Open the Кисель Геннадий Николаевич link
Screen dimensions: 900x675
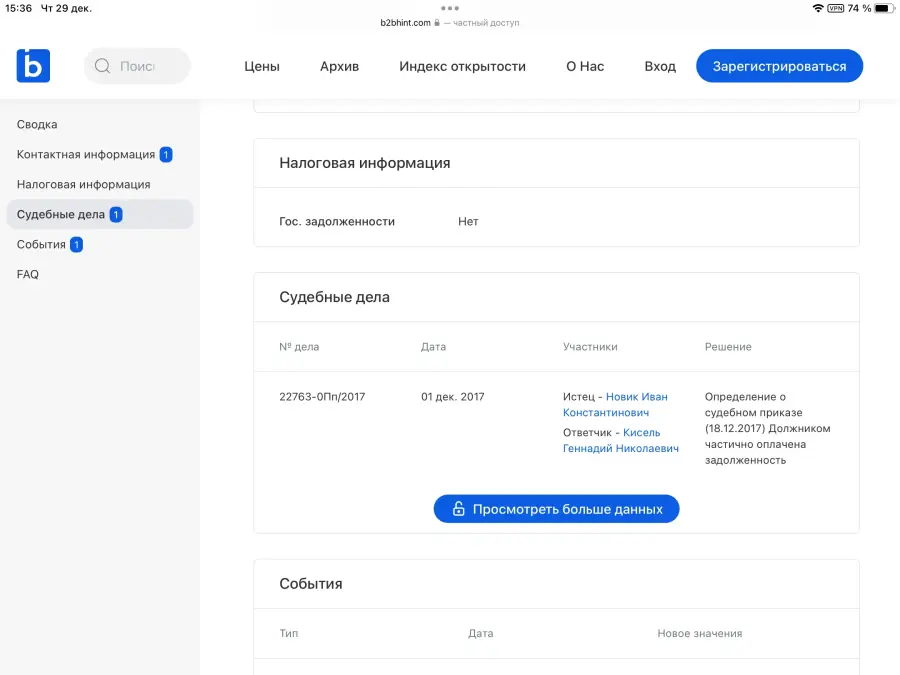[x=620, y=440]
